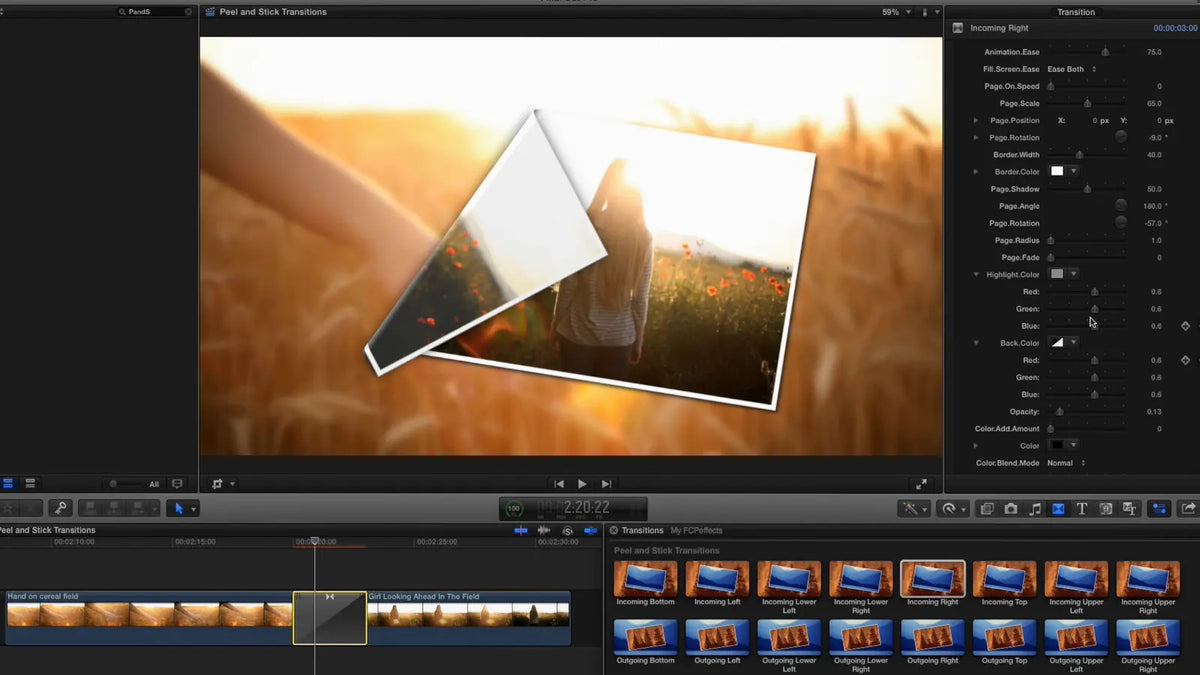Open the Retime speed menu

tap(953, 508)
